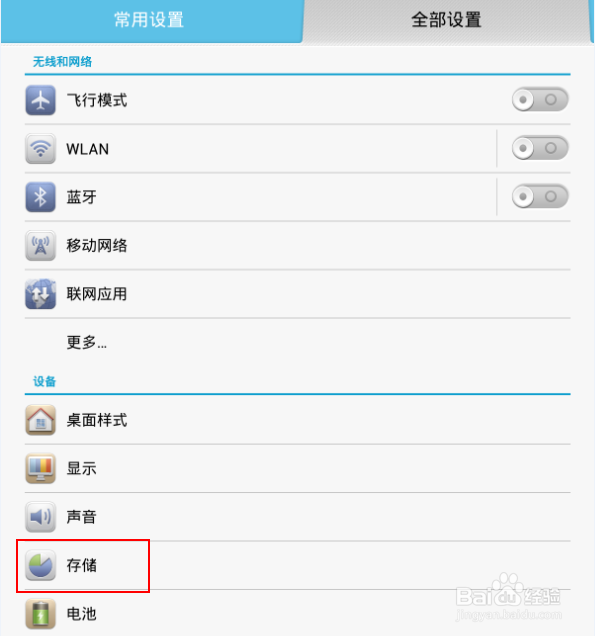This screenshot has height=636, width=595.
Task: Open the WLAN wifi icon
Action: click(40, 149)
